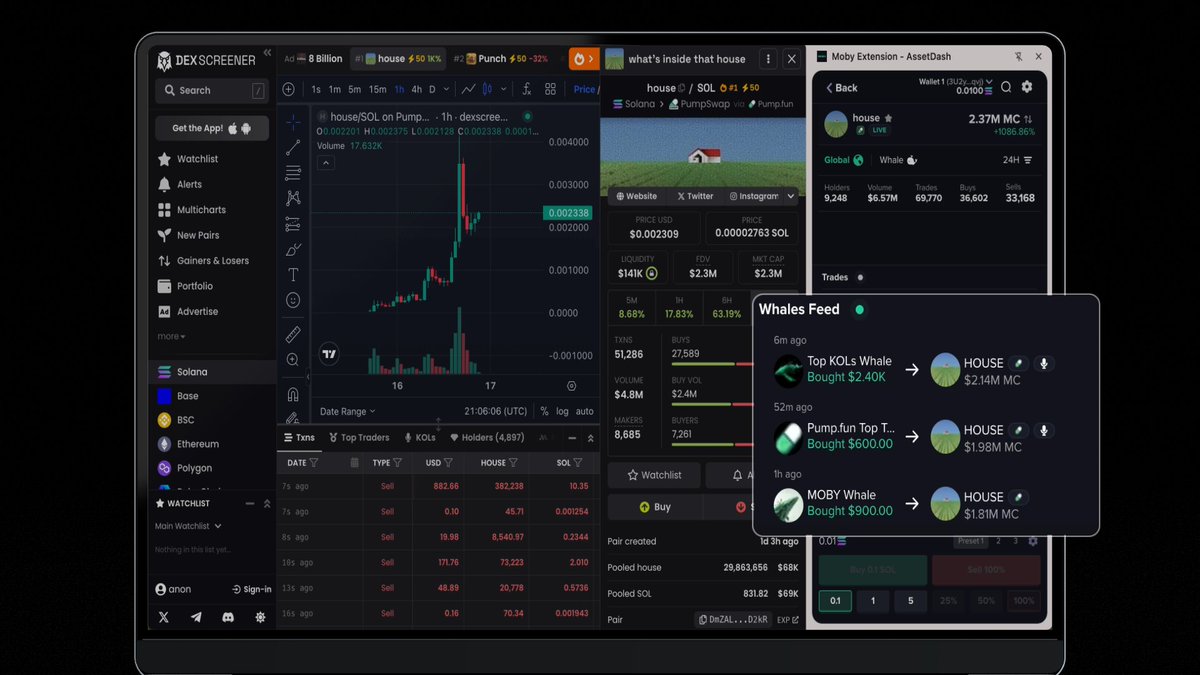Open the token panel three-dot menu
This screenshot has height=675, width=1200.
click(767, 59)
